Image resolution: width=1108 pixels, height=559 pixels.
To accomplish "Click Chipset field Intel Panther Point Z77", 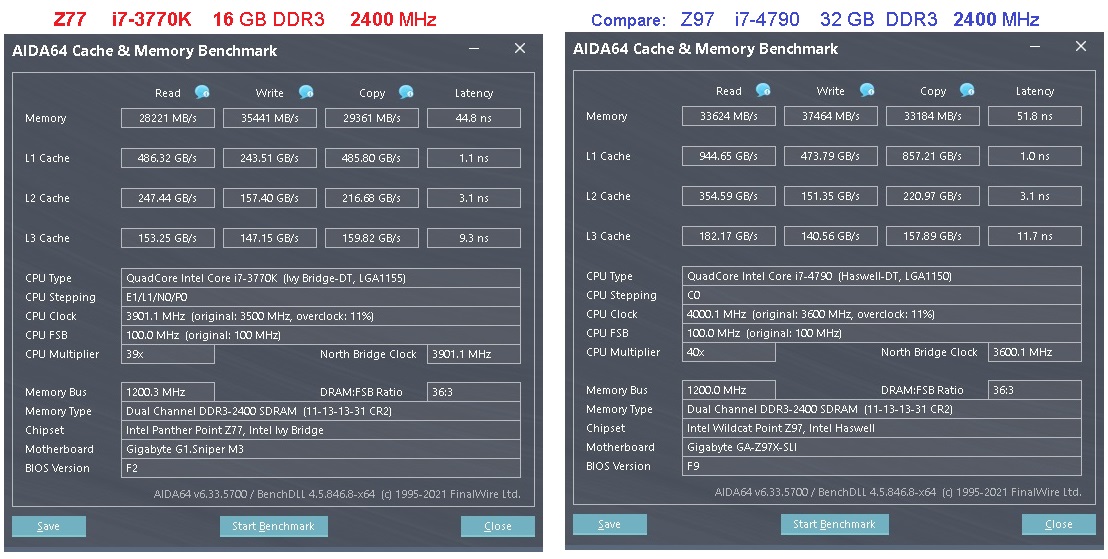I will point(321,430).
